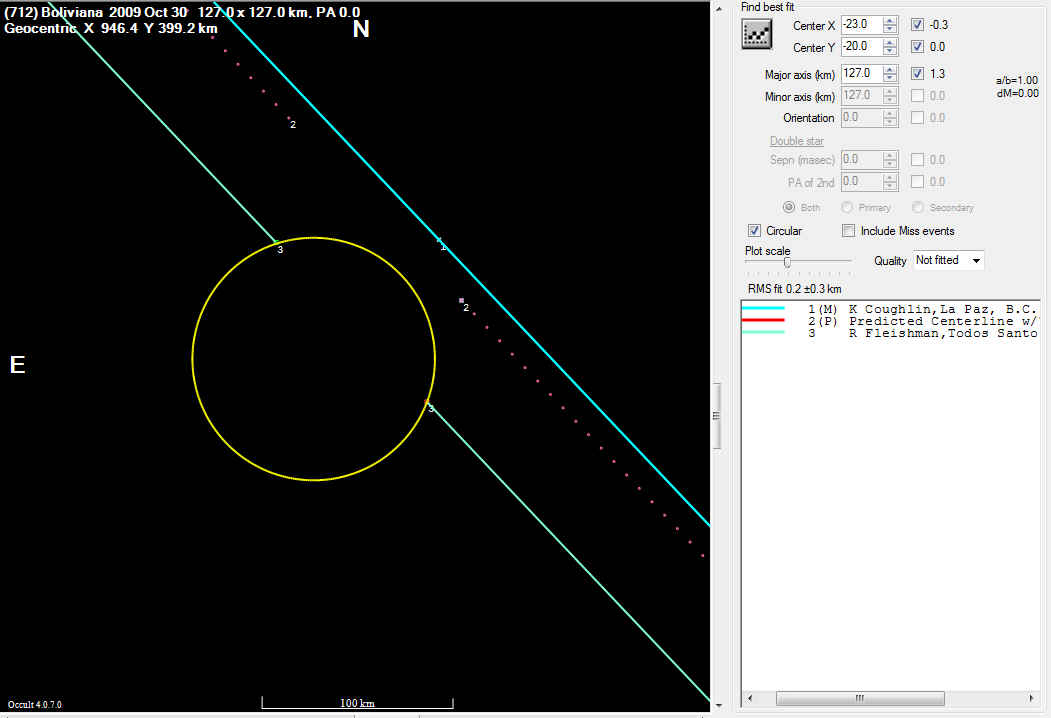Viewport: 1051px width, 718px height.
Task: Click the Plot scale slider handle
Action: [787, 262]
